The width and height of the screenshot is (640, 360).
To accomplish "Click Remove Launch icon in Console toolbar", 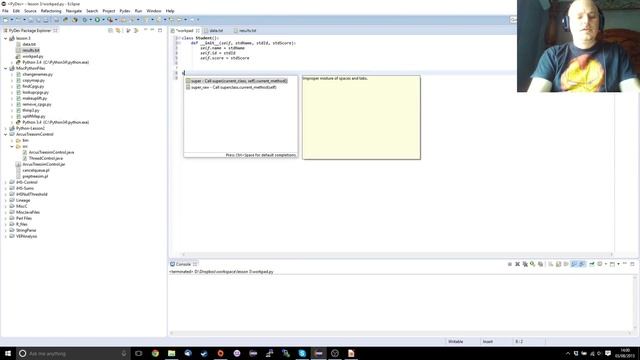I will (518, 264).
